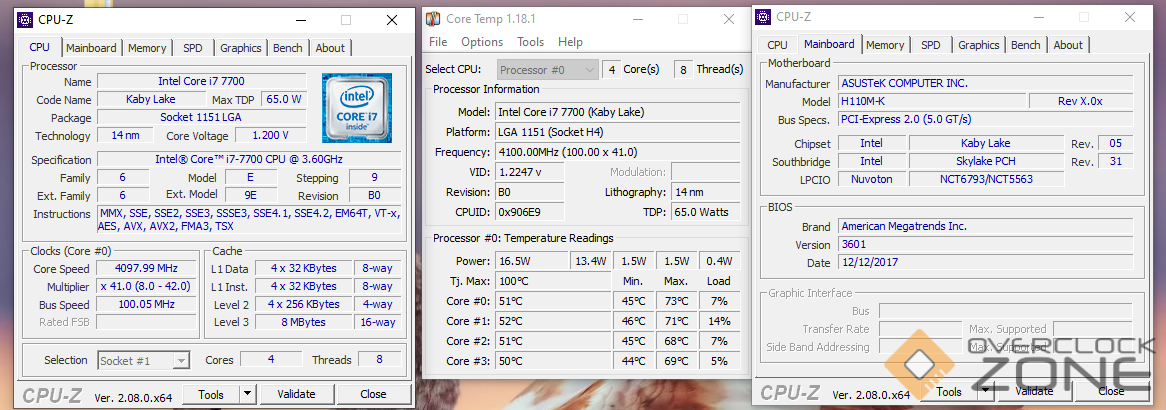
Task: Click the BIOS Version value 3601
Action: (985, 244)
